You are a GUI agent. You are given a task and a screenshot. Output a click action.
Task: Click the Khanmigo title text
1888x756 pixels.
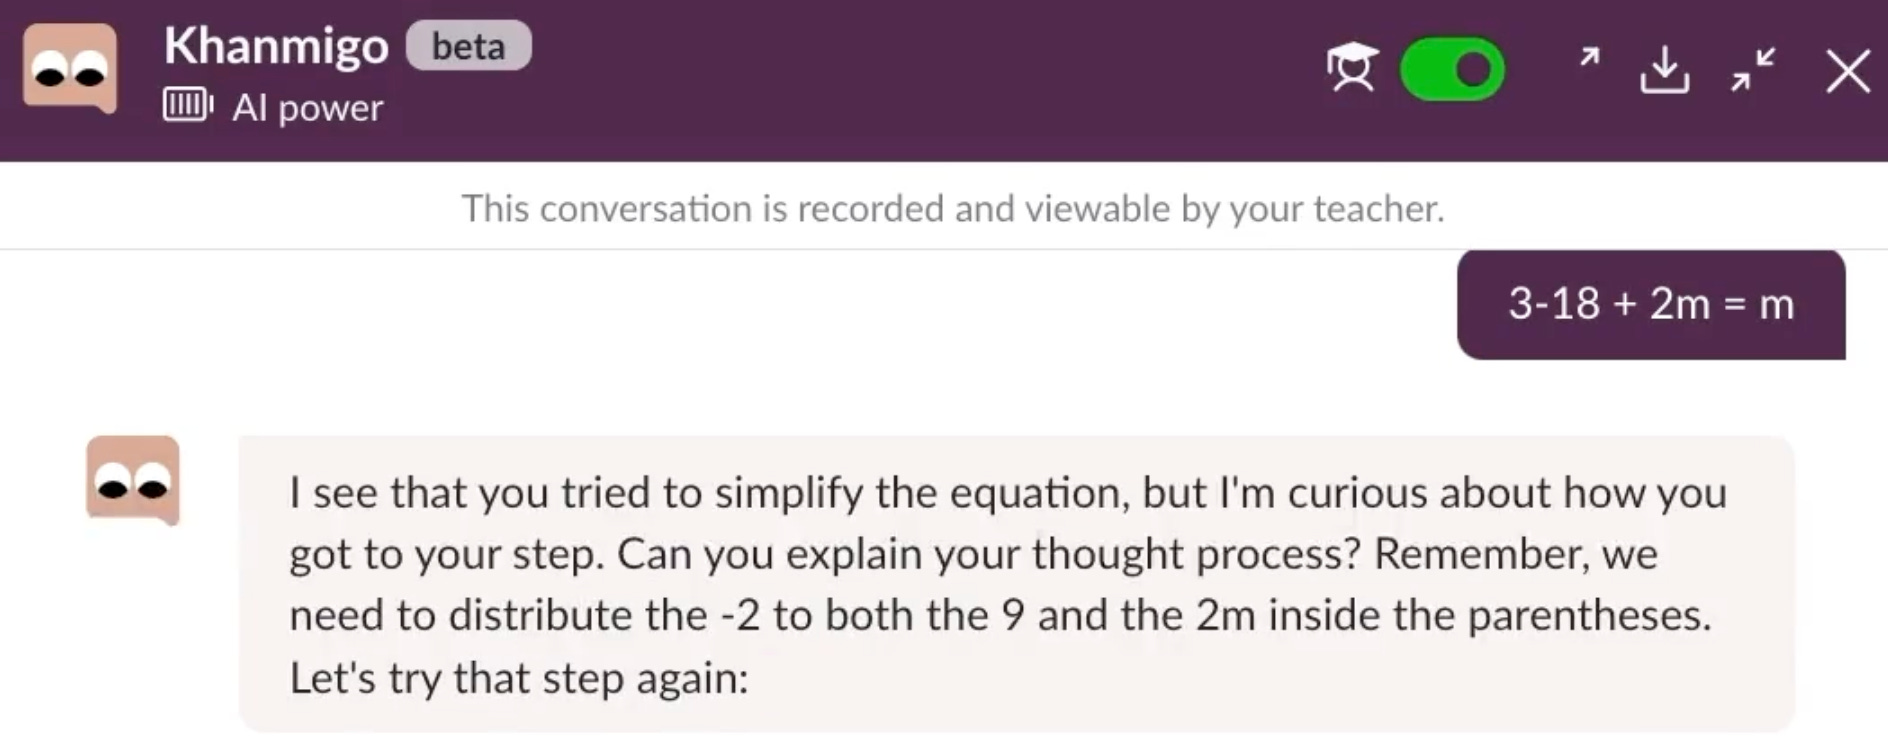coord(276,46)
